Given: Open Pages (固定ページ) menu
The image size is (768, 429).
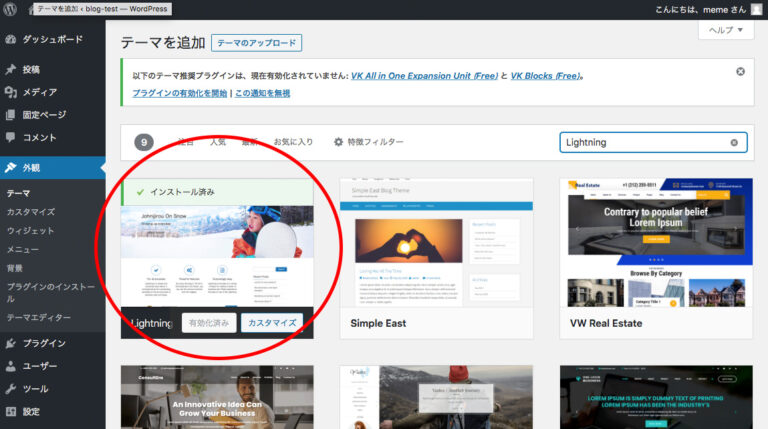Looking at the screenshot, I should point(52,115).
